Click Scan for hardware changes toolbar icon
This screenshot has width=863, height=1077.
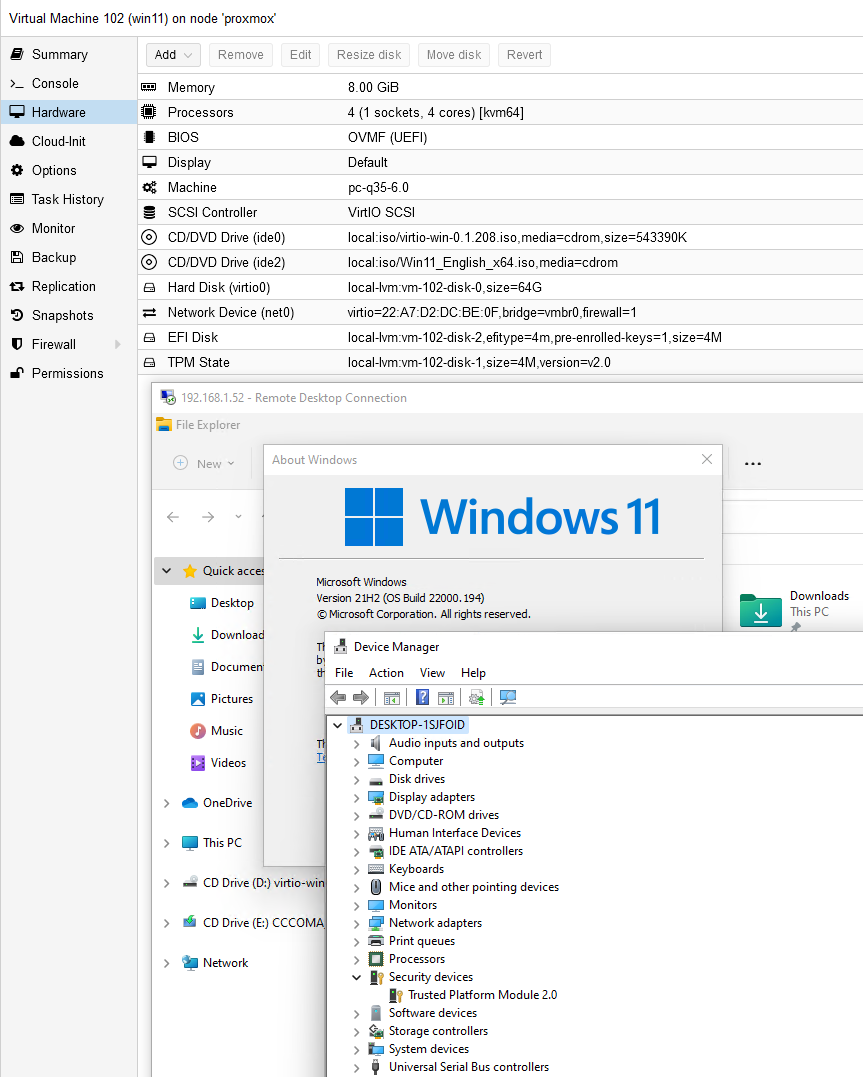[x=508, y=698]
